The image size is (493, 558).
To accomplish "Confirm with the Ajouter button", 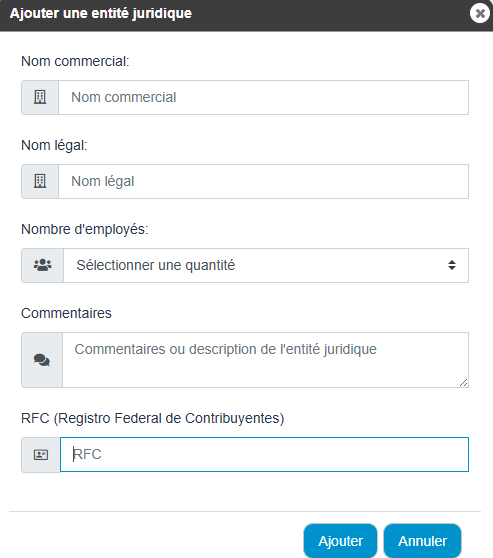I will click(x=340, y=541).
